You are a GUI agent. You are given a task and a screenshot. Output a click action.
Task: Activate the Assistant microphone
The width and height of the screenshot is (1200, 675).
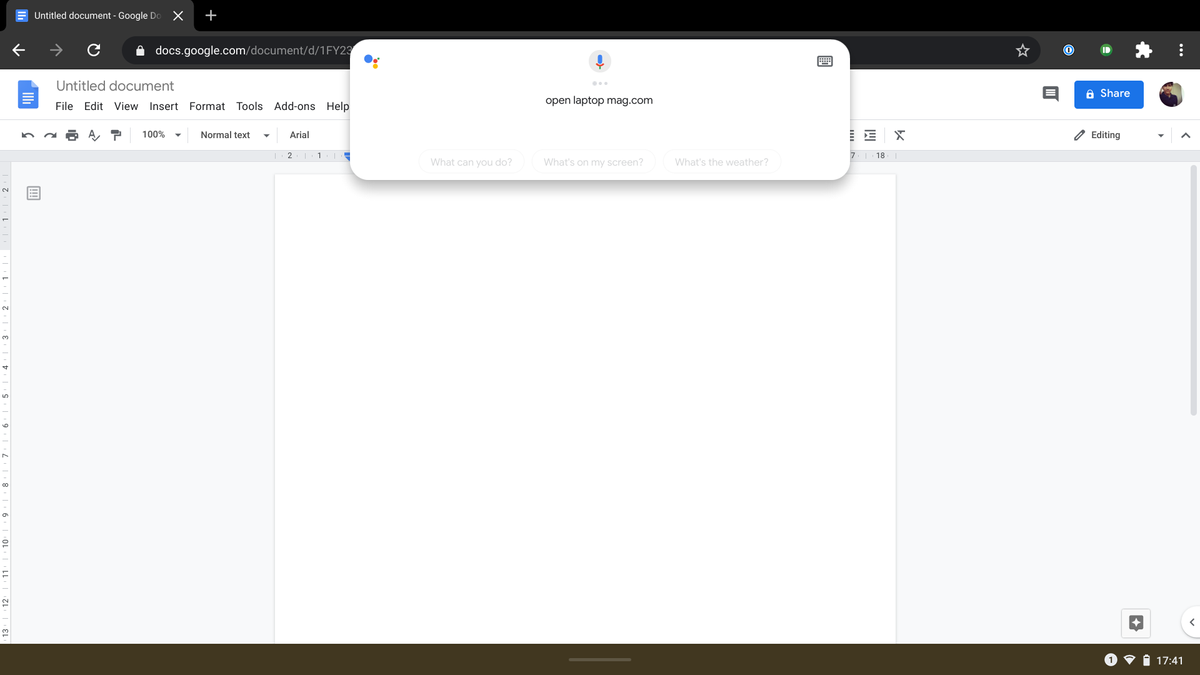point(599,61)
